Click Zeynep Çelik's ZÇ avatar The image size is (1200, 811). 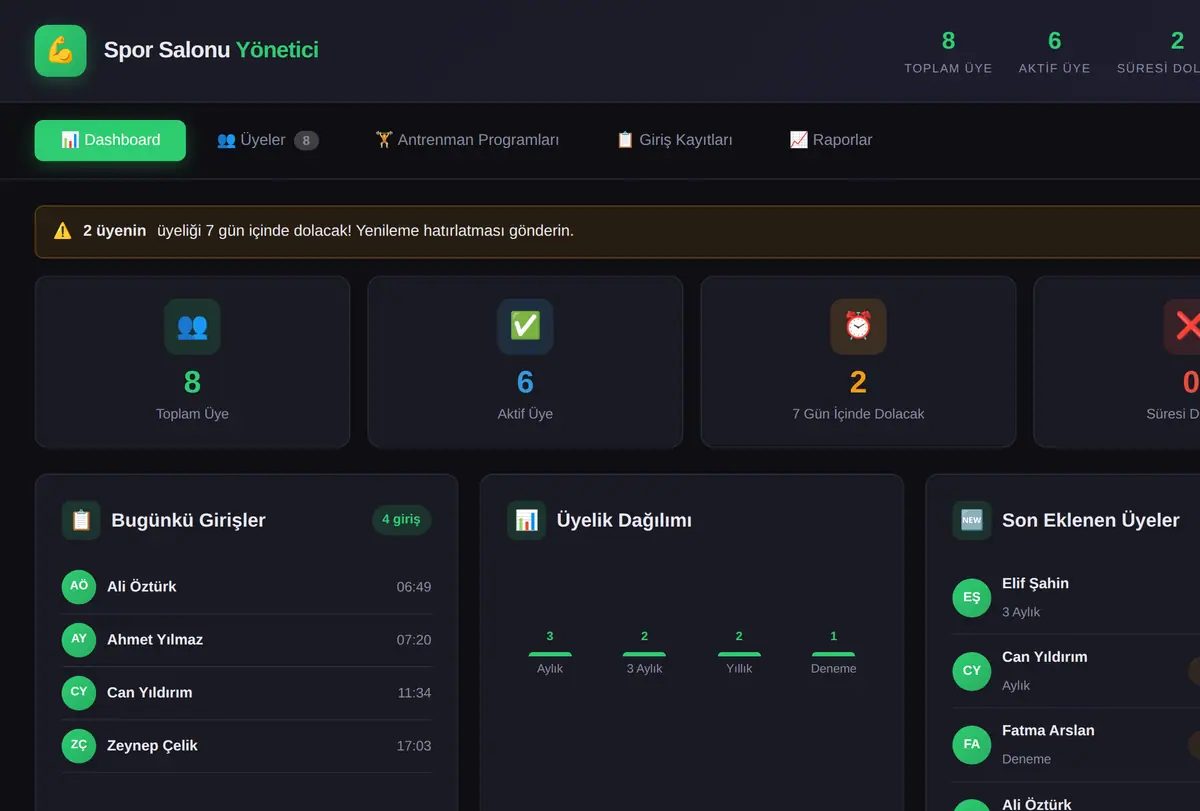click(79, 746)
